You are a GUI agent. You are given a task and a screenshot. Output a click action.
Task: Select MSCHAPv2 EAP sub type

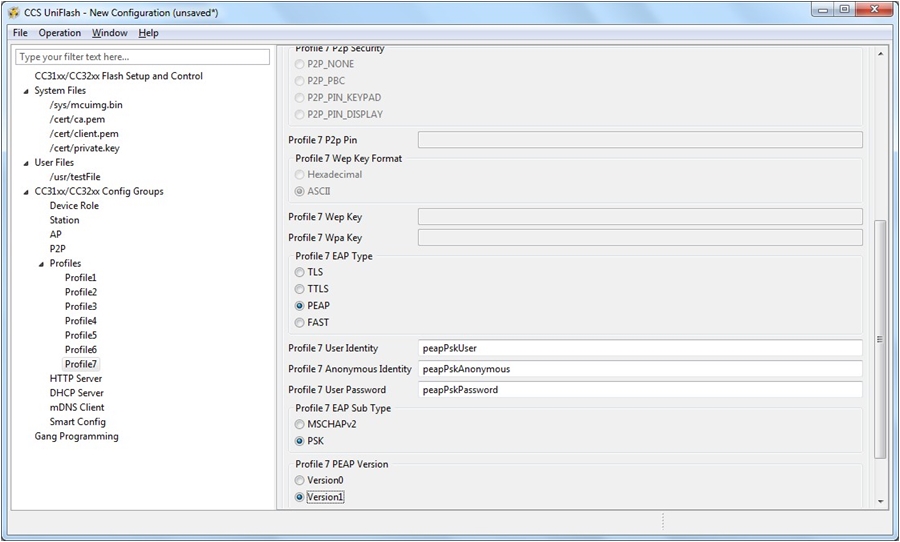(299, 424)
